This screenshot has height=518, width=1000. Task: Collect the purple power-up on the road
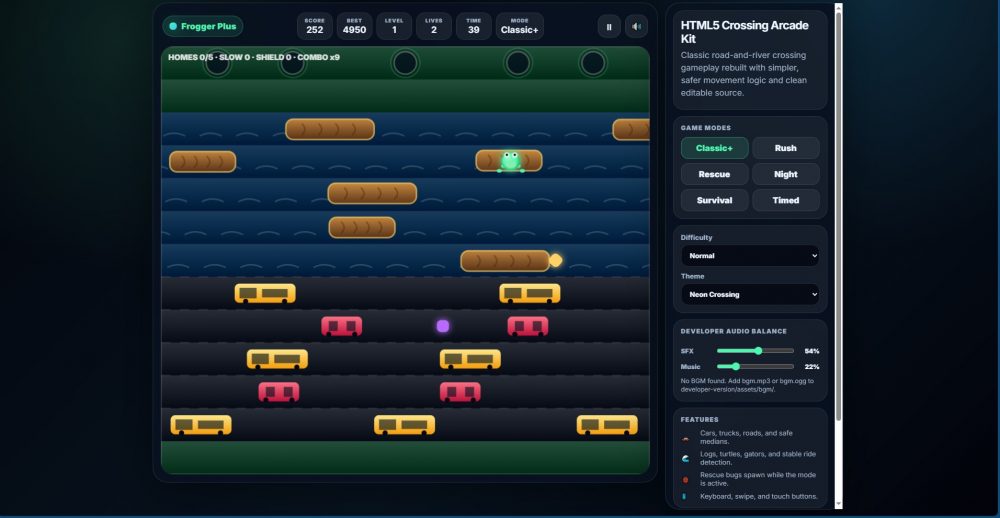click(x=443, y=326)
